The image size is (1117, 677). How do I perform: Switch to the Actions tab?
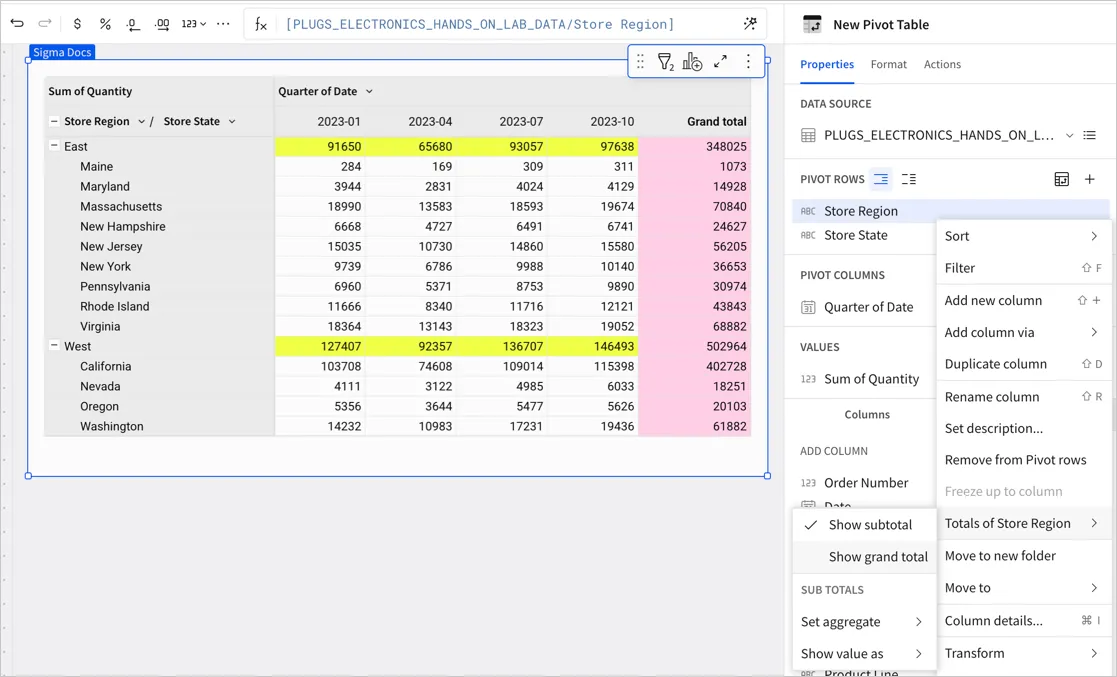pyautogui.click(x=942, y=64)
